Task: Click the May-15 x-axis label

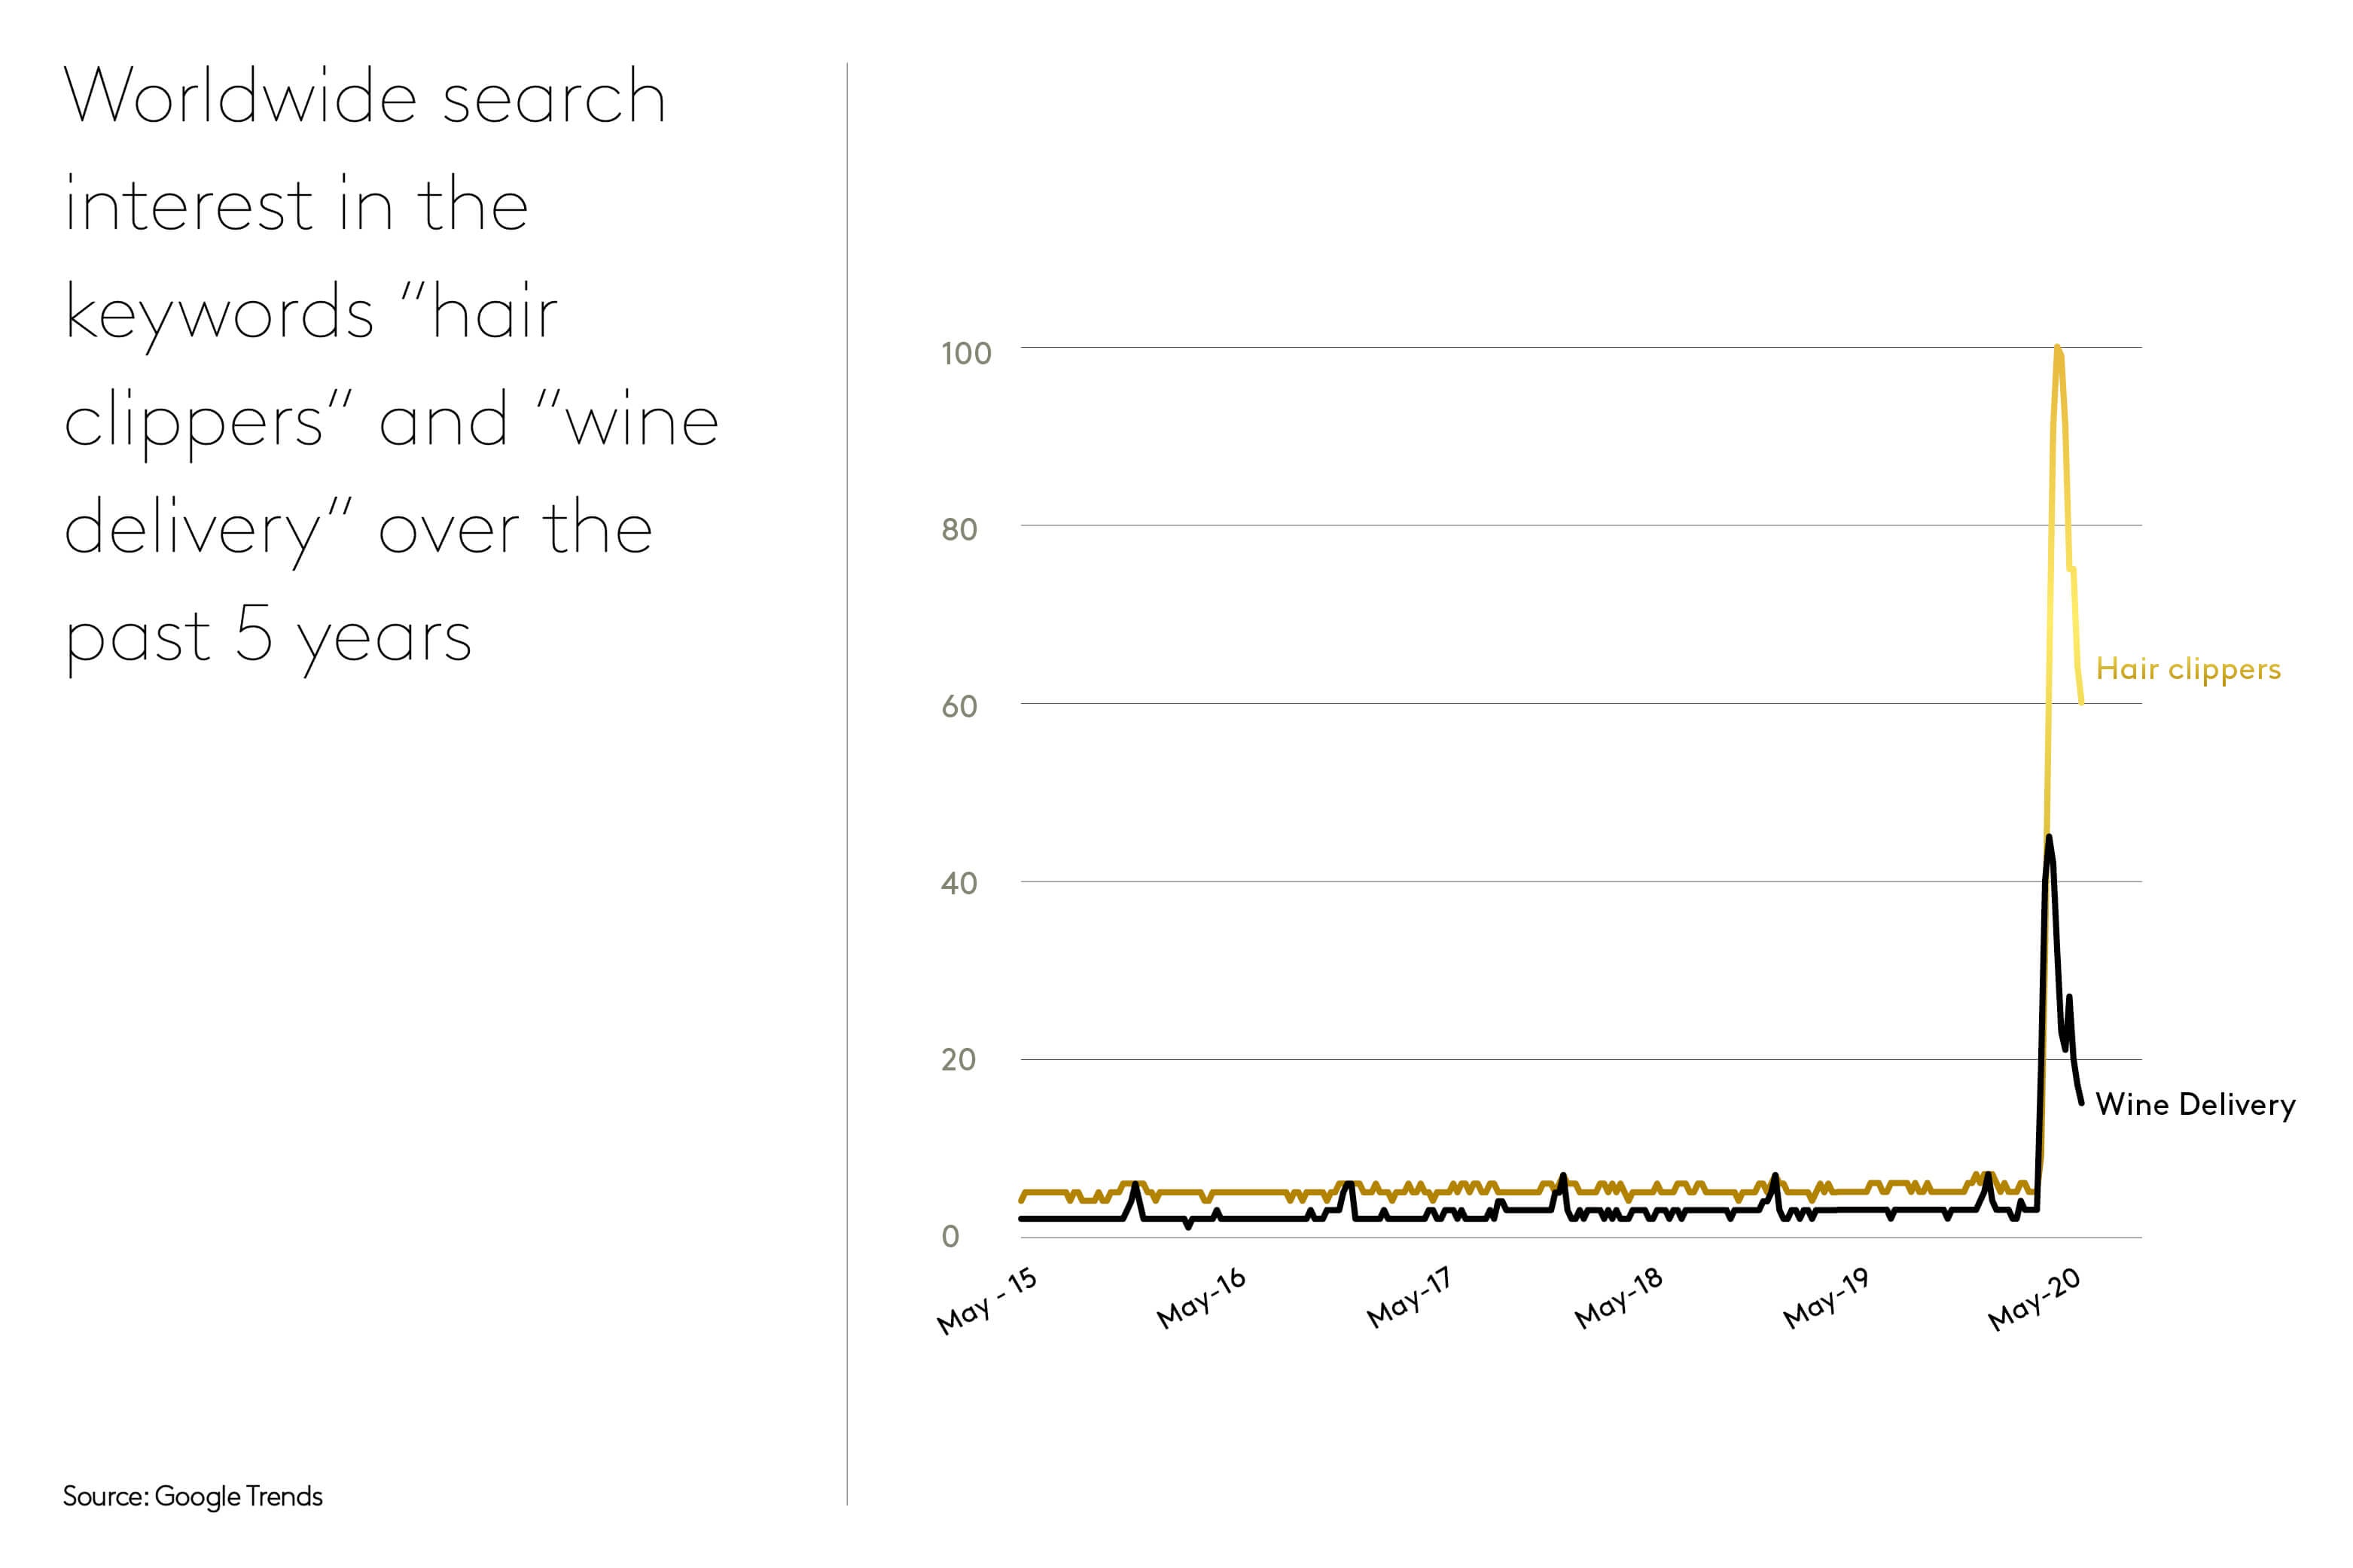Action: (986, 1300)
